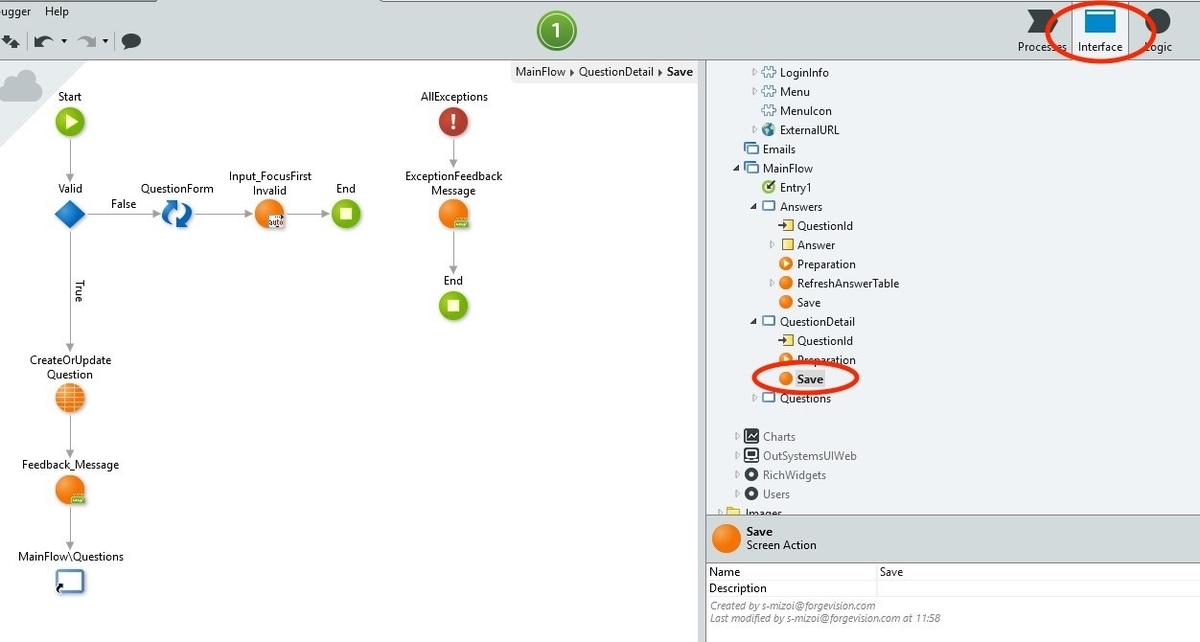This screenshot has width=1200, height=642.
Task: Open the undo history dropdown arrow
Action: tap(64, 42)
